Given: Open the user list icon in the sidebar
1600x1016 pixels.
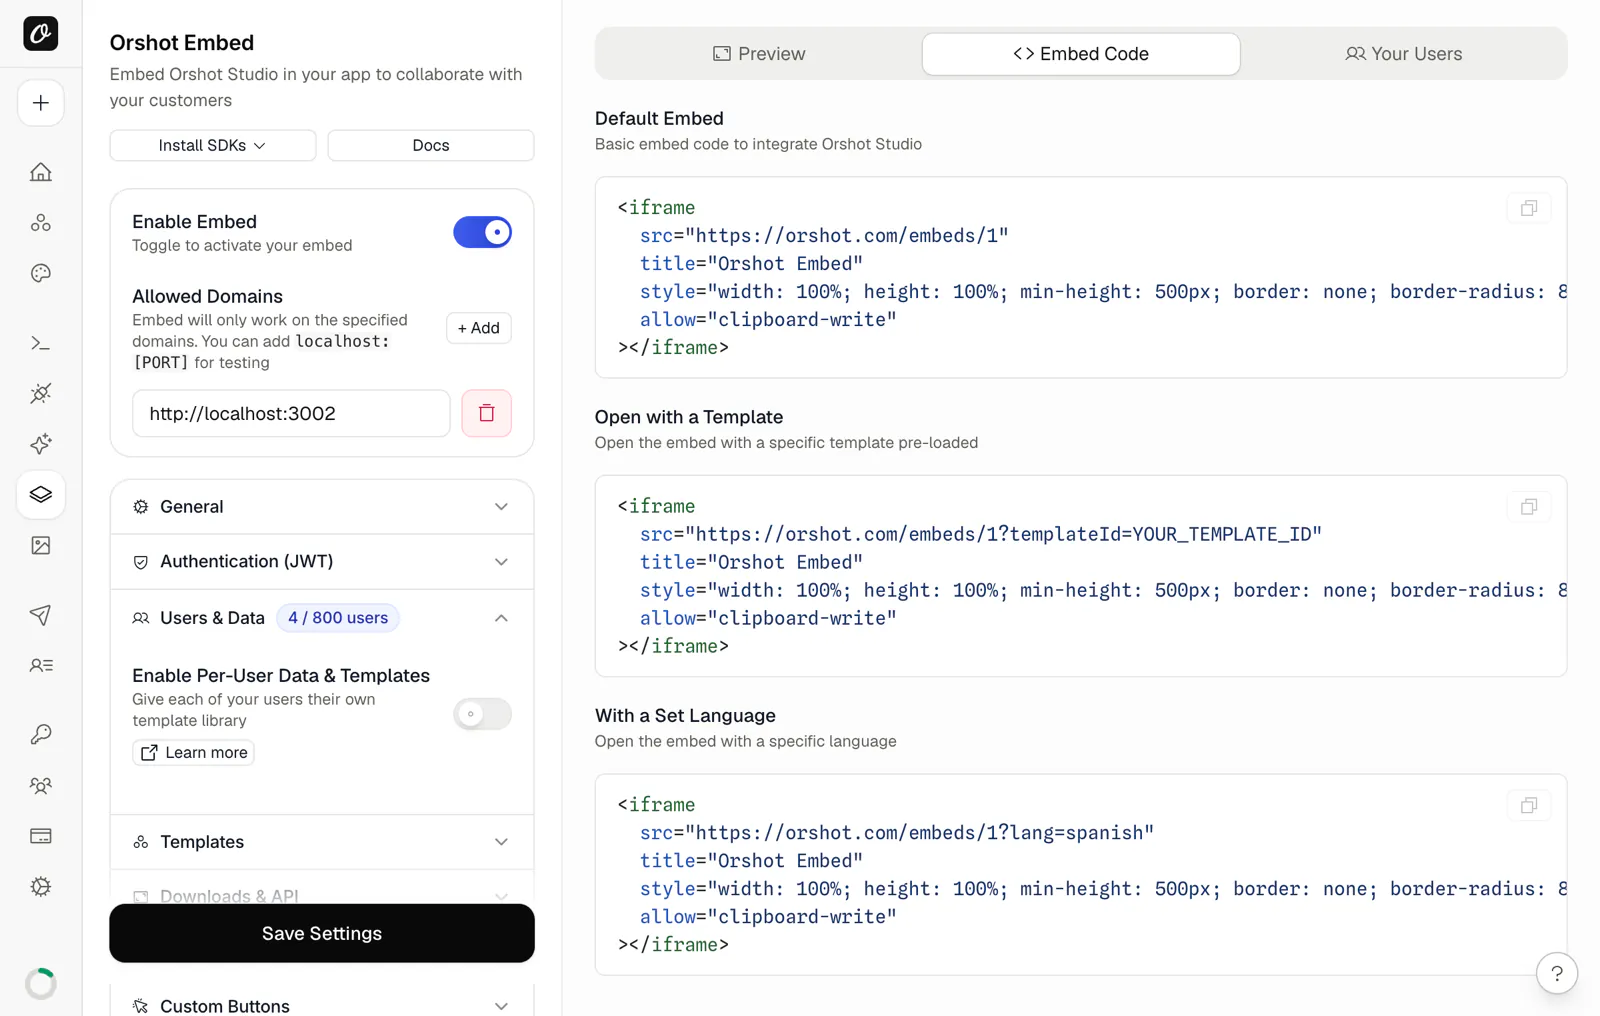Looking at the screenshot, I should 41,665.
